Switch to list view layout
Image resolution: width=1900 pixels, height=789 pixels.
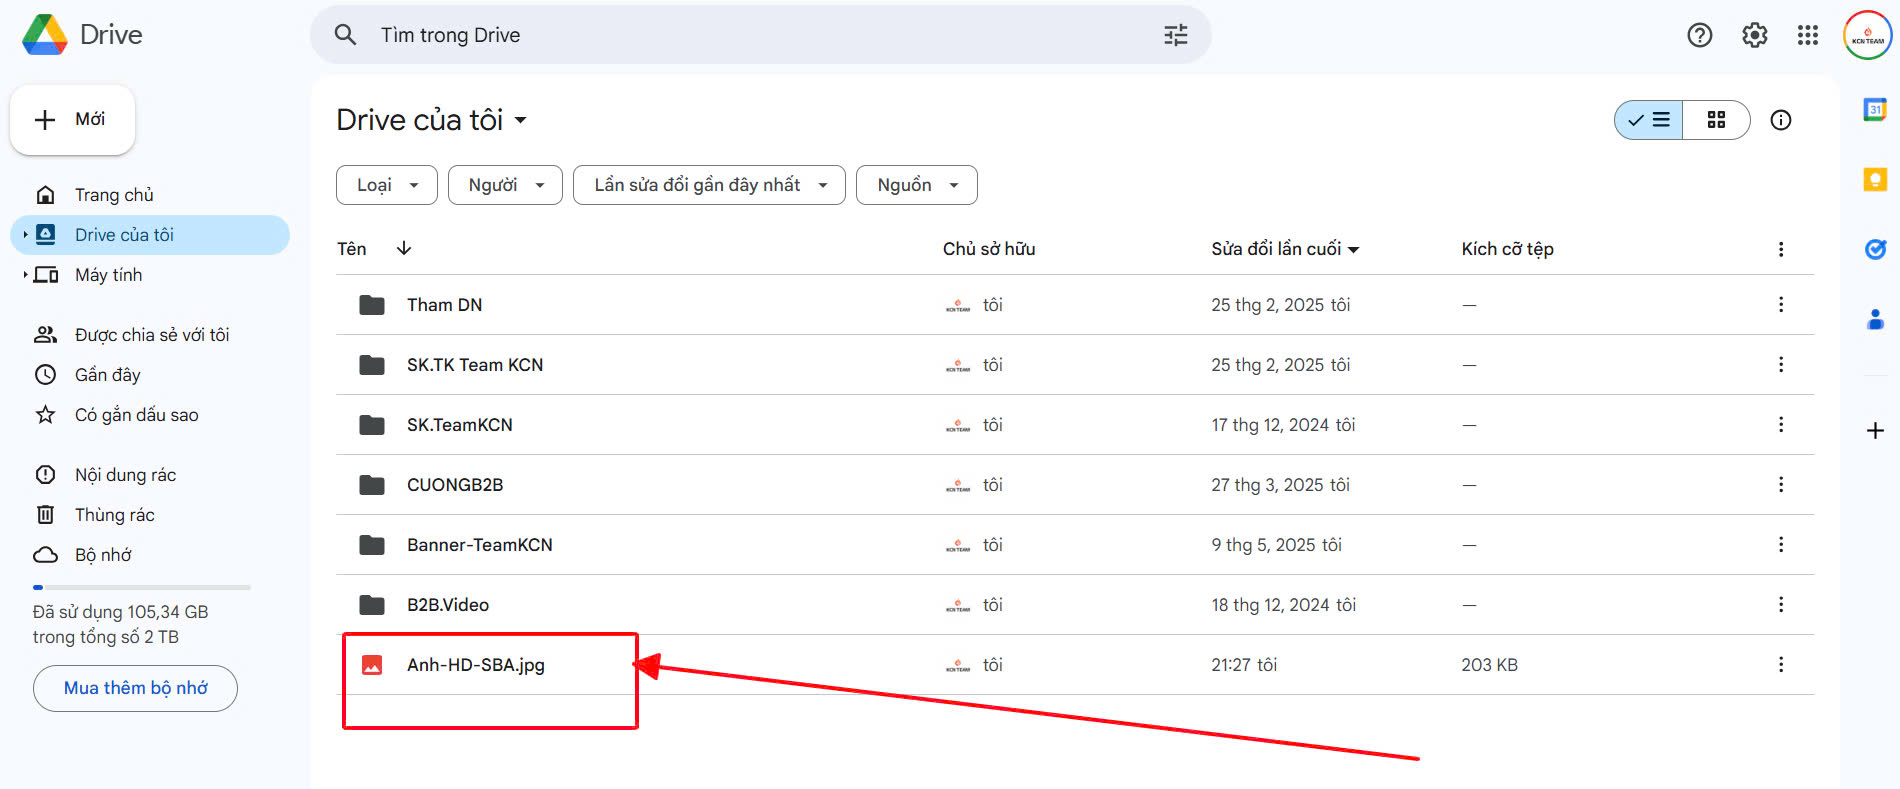tap(1649, 120)
